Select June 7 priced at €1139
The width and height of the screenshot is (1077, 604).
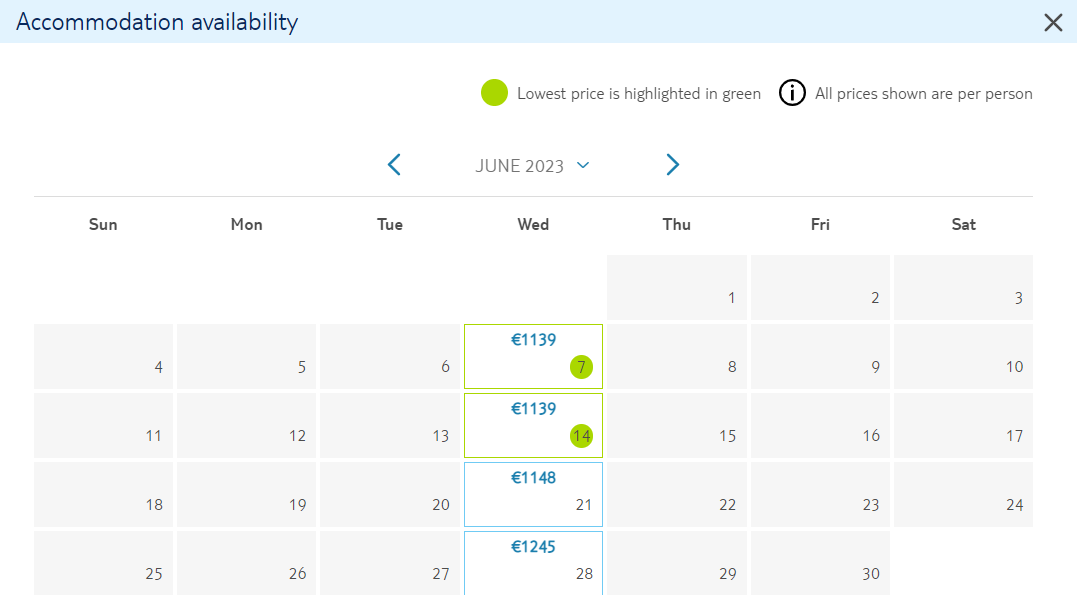[533, 357]
